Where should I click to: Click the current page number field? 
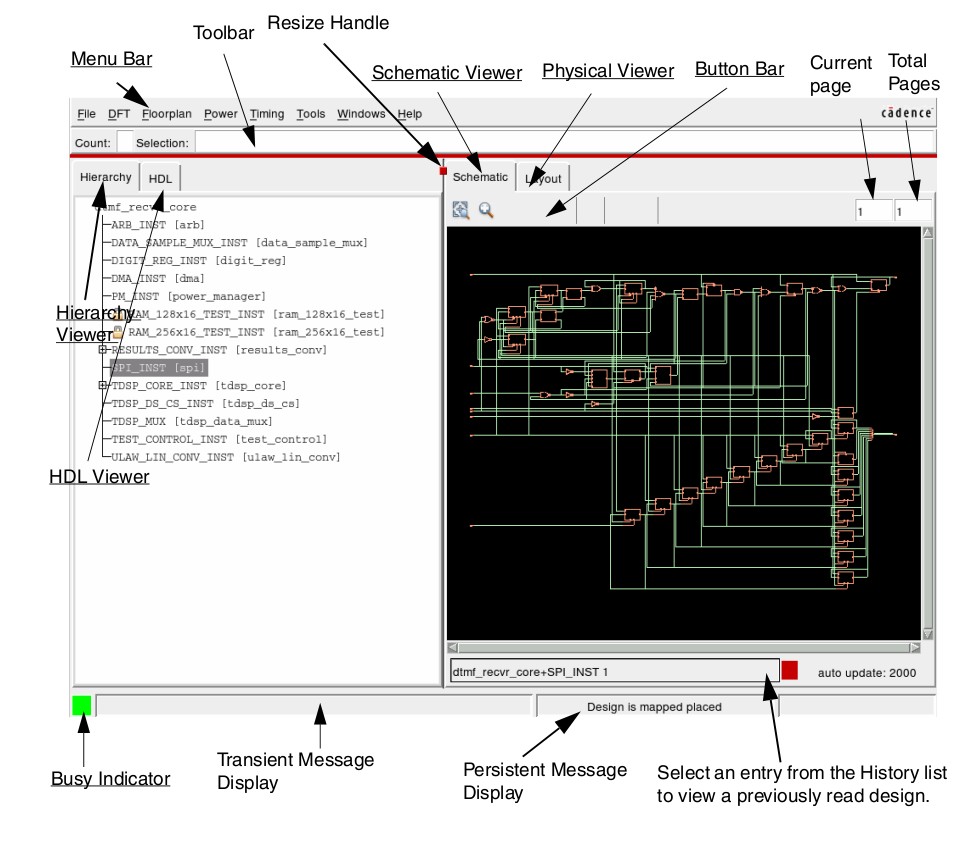coord(873,212)
